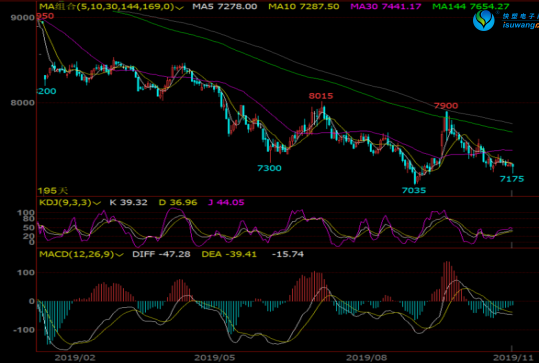
Task: Click the 195天 period label
Action: 53,191
